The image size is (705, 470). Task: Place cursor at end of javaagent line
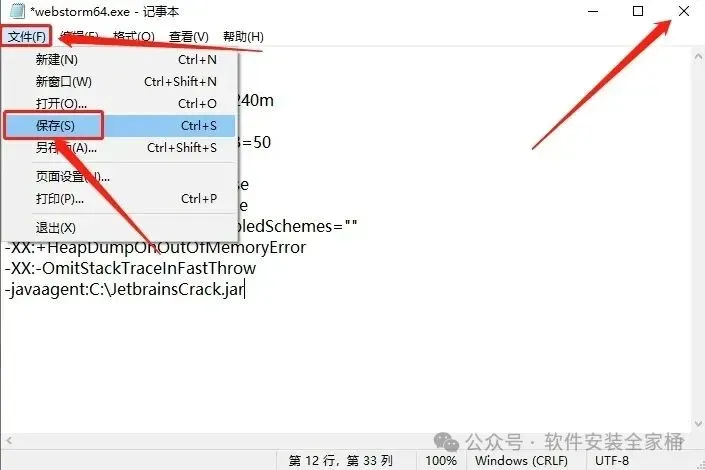[244, 289]
